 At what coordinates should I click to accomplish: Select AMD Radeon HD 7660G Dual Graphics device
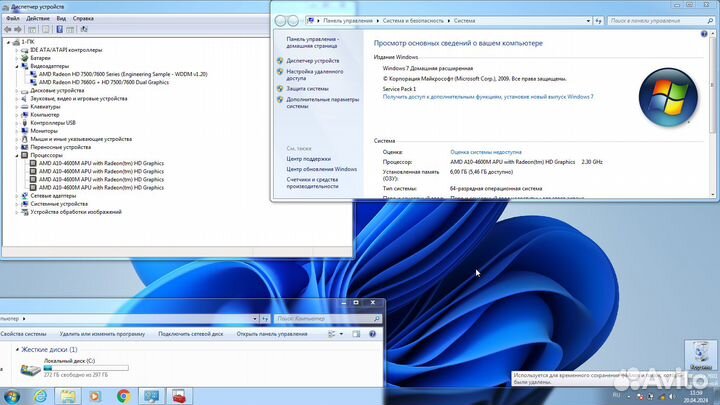103,82
